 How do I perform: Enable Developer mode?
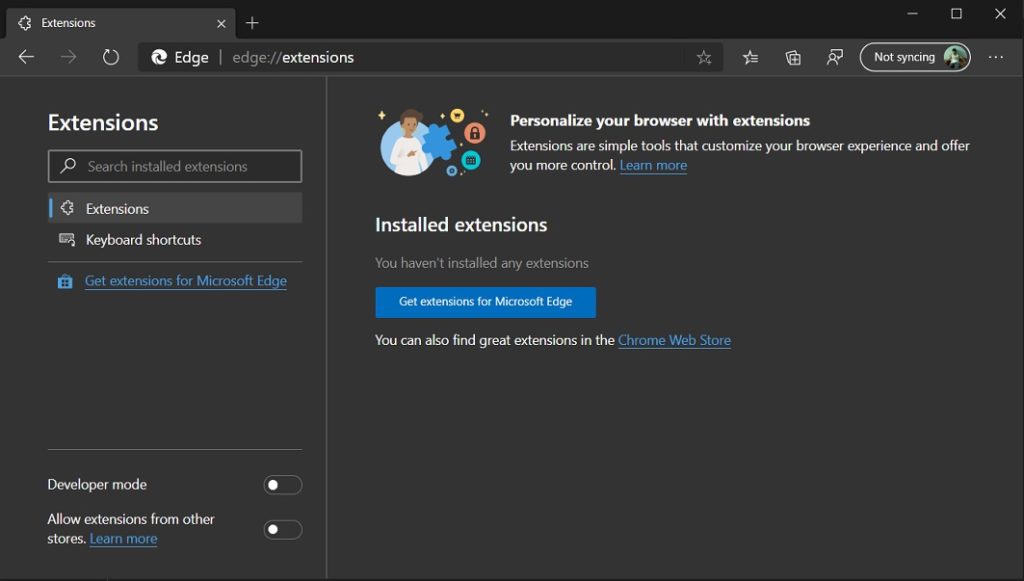pyautogui.click(x=282, y=484)
